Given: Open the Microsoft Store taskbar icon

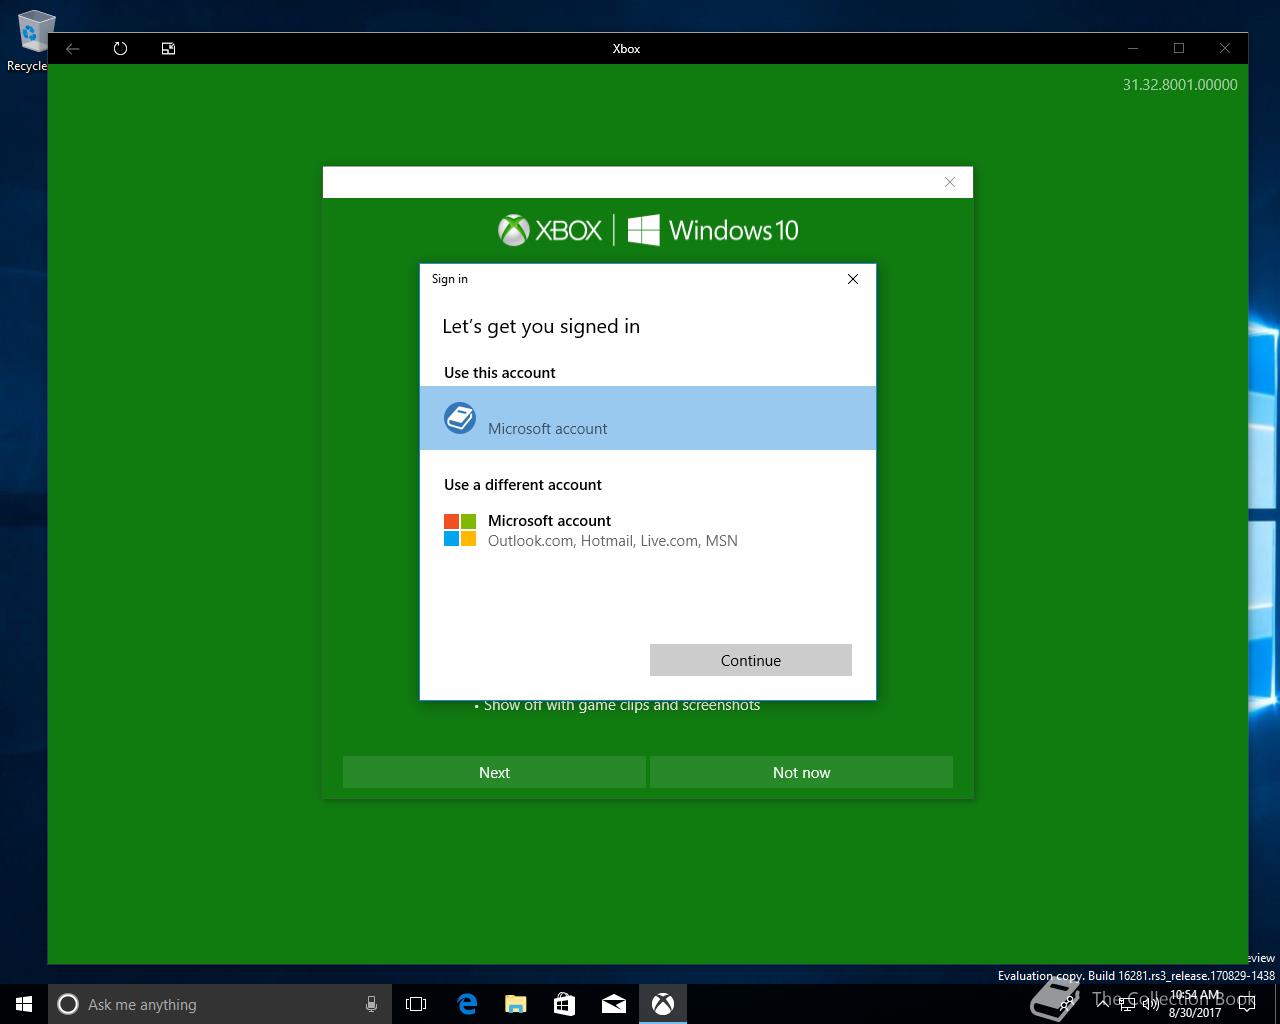Looking at the screenshot, I should click(x=564, y=1004).
